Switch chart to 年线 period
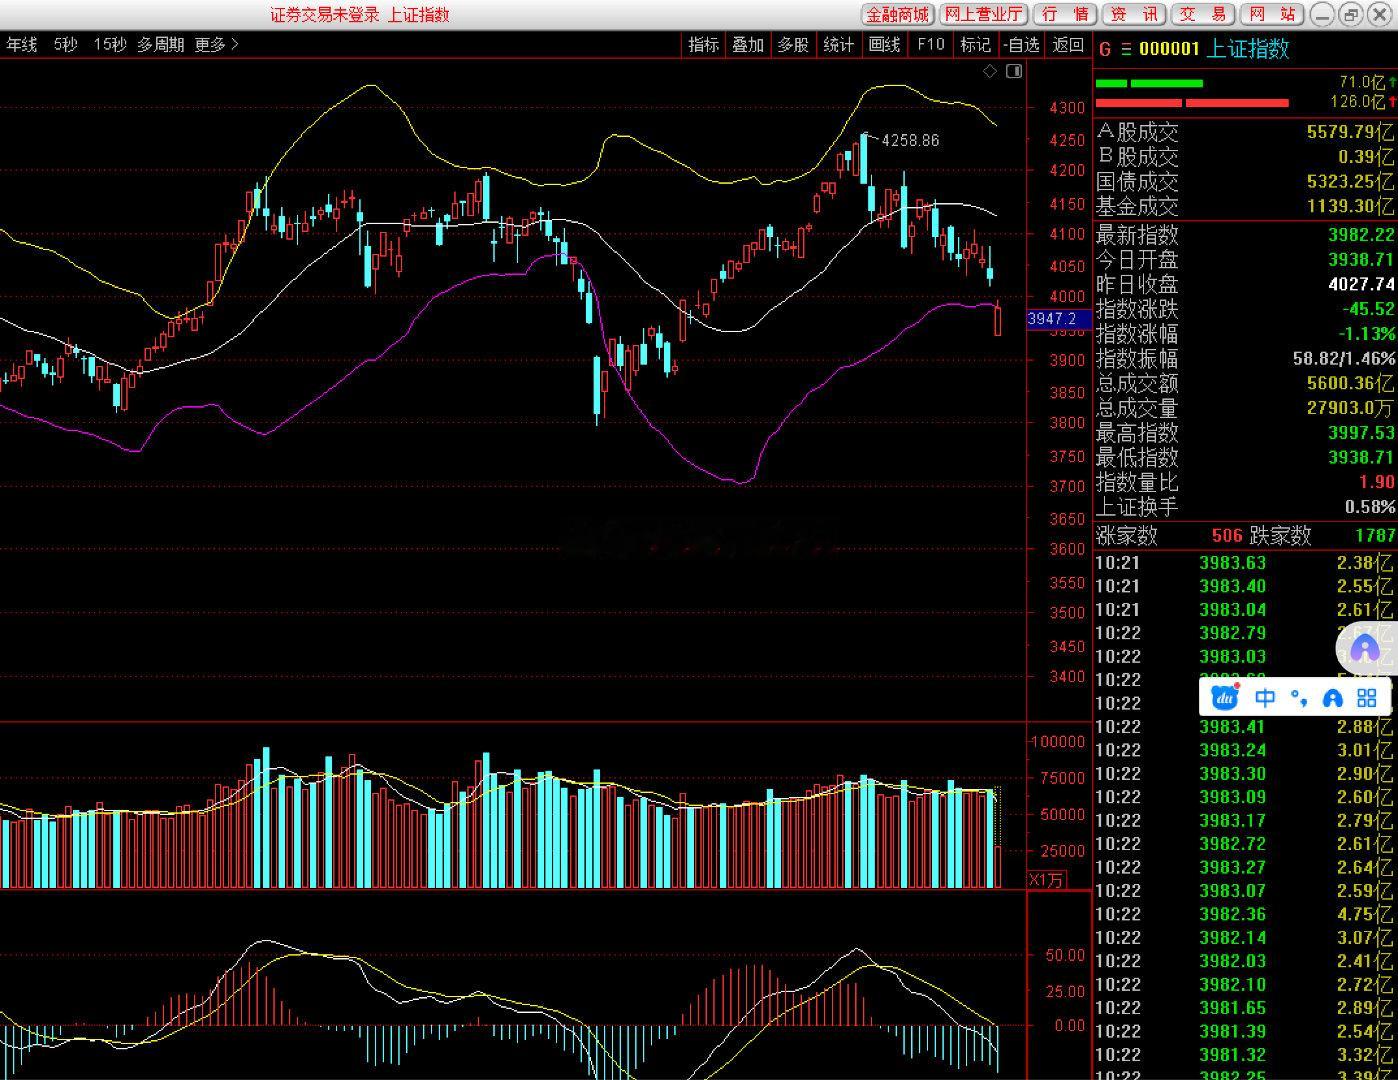1398x1080 pixels. tap(21, 44)
